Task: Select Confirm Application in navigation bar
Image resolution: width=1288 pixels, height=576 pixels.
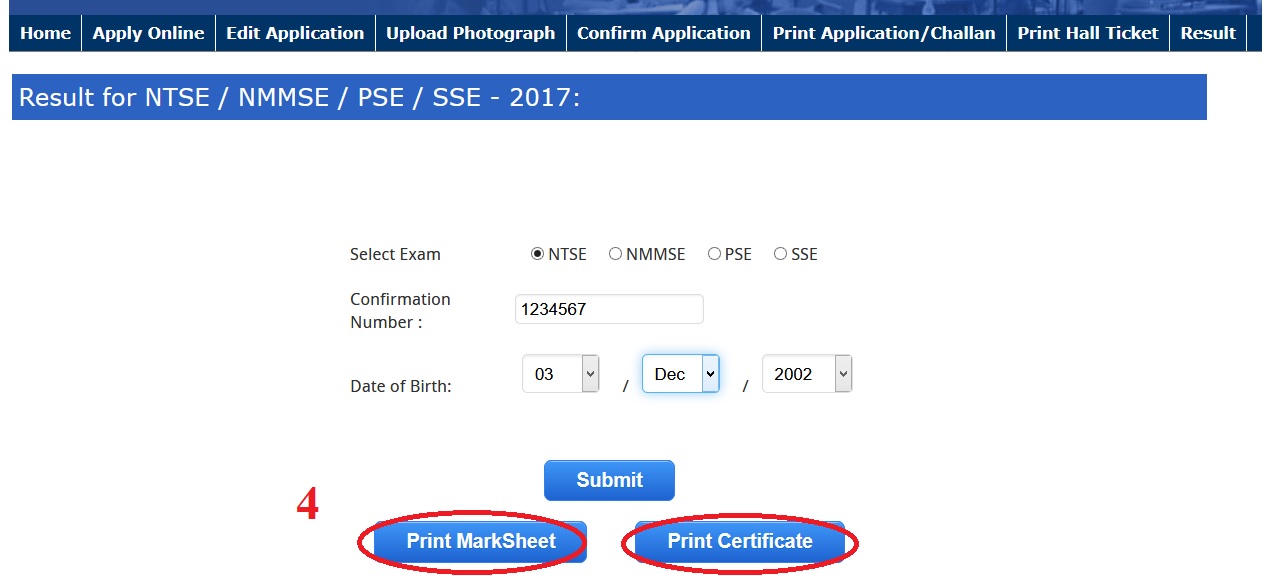Action: pos(663,33)
